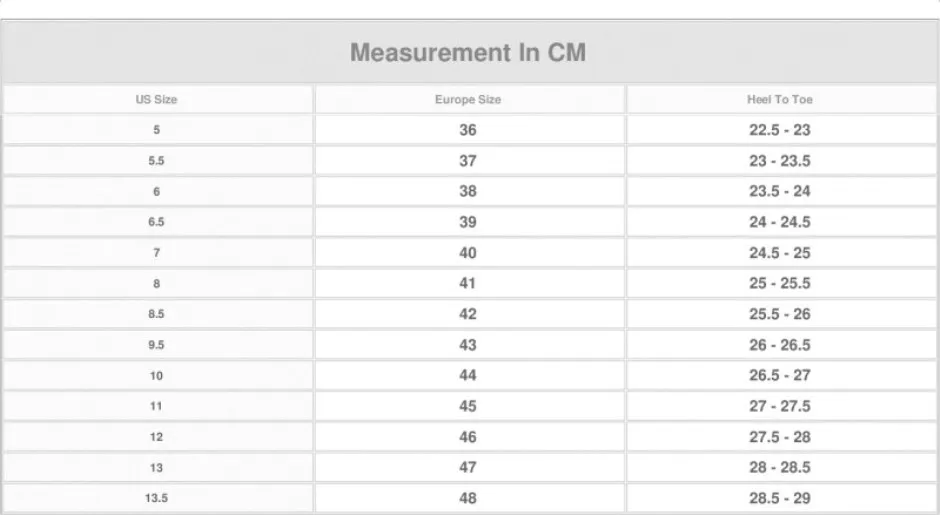Click the 27 - 27.5 measurement cell
Image resolution: width=940 pixels, height=515 pixels.
click(781, 406)
